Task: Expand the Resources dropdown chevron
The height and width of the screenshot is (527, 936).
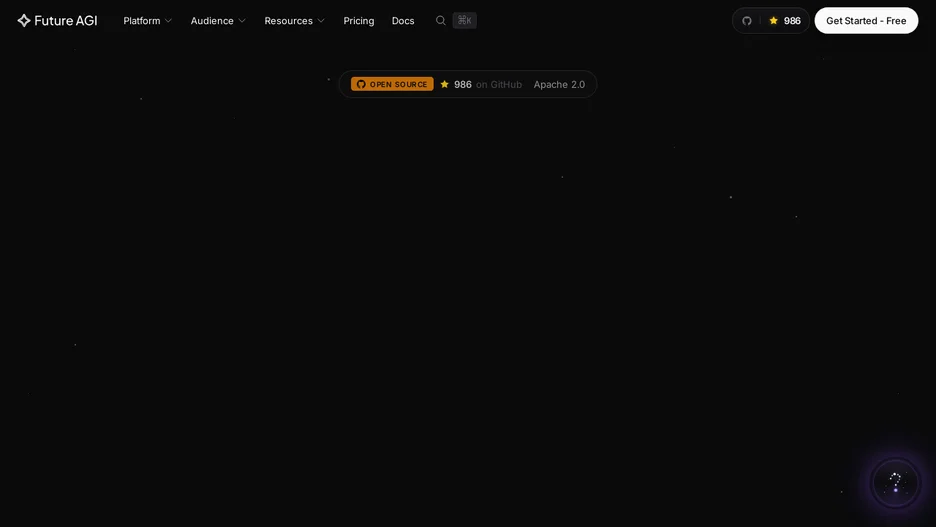Action: tap(321, 21)
